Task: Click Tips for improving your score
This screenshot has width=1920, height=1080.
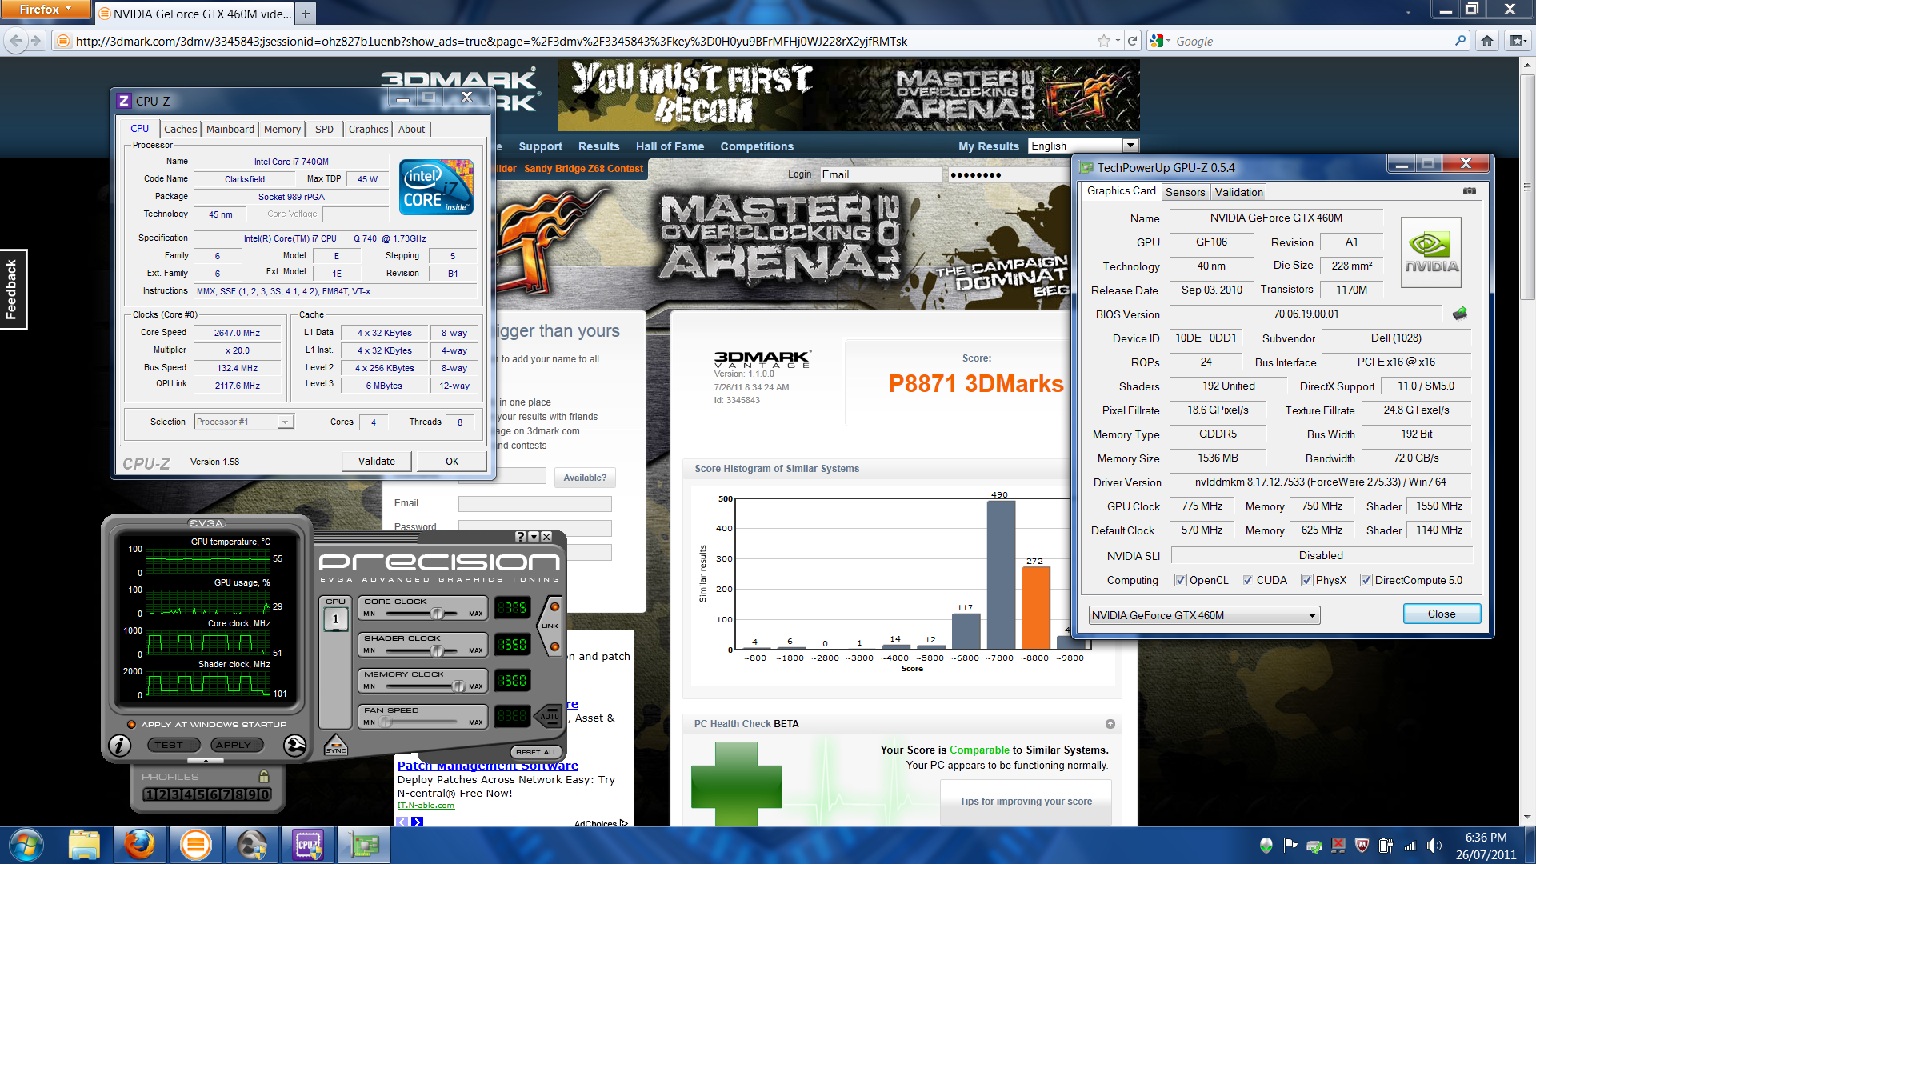Action: (x=1026, y=802)
